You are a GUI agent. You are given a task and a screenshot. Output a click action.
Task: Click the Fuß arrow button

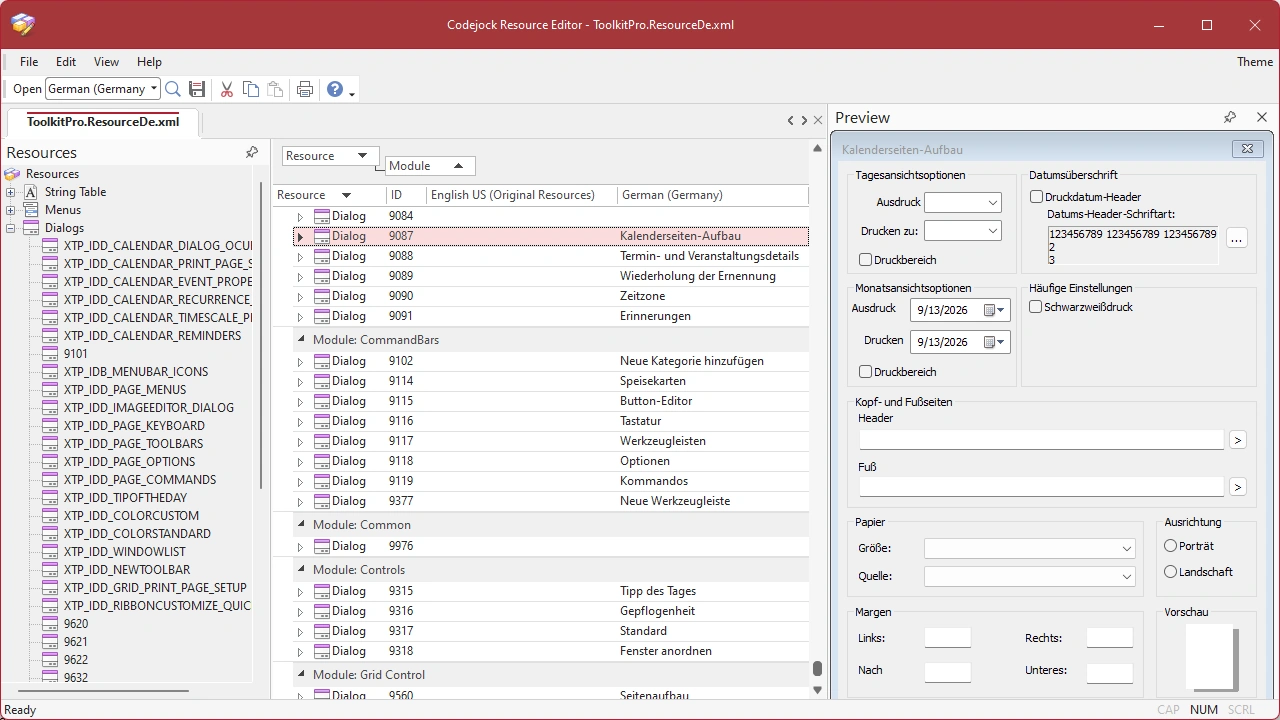pos(1238,487)
